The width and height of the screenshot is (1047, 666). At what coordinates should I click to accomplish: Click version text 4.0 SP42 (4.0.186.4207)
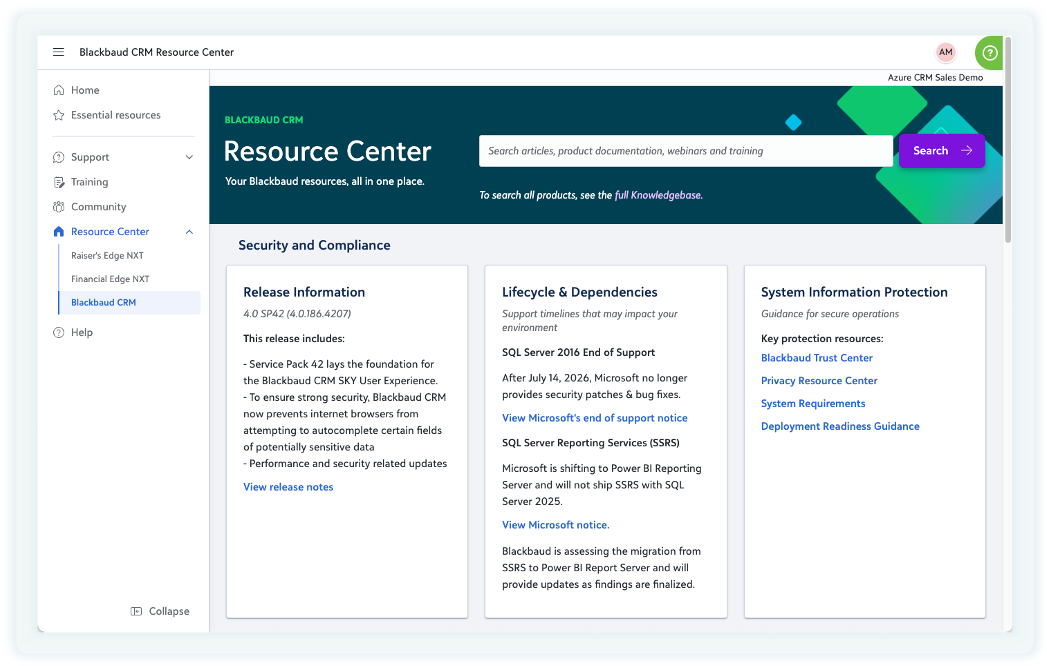click(x=297, y=313)
